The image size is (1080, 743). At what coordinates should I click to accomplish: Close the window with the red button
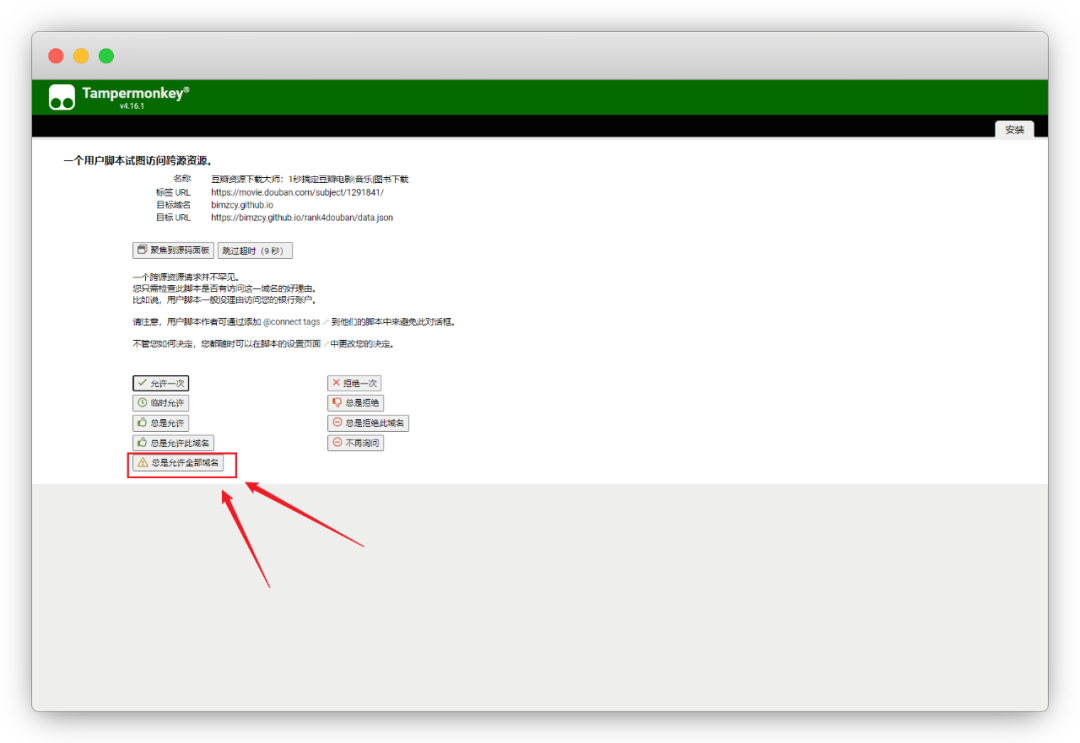(56, 56)
